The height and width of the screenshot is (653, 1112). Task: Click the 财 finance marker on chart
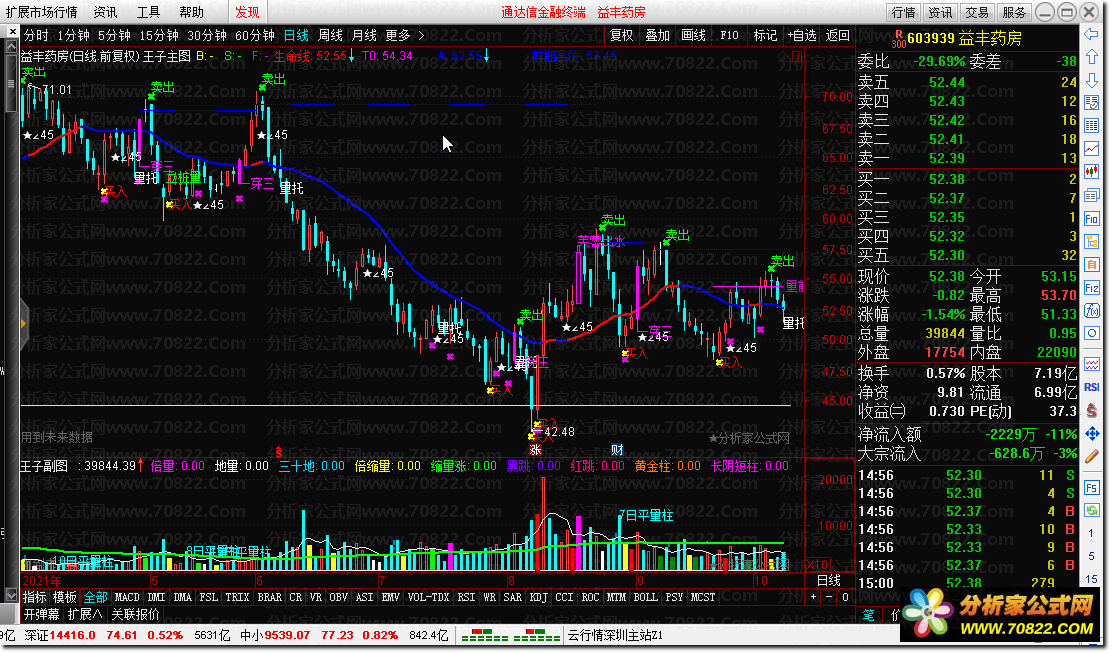click(617, 450)
